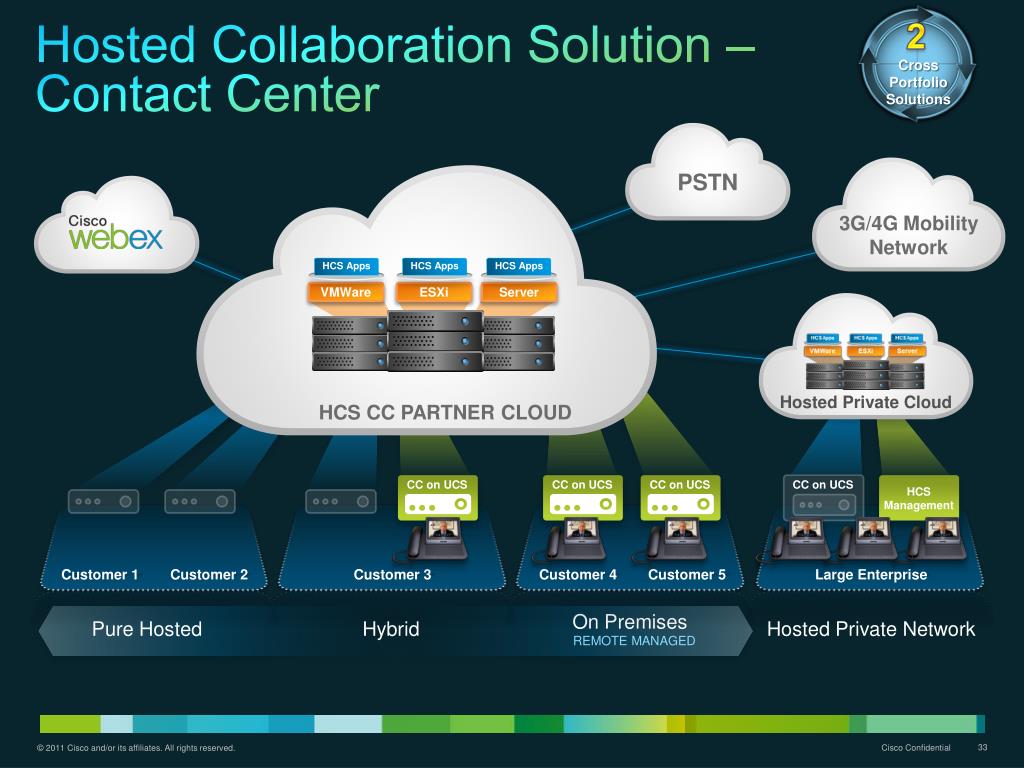Click the HCS CC PARTNER CLOUD label
1024x768 pixels.
(x=445, y=412)
